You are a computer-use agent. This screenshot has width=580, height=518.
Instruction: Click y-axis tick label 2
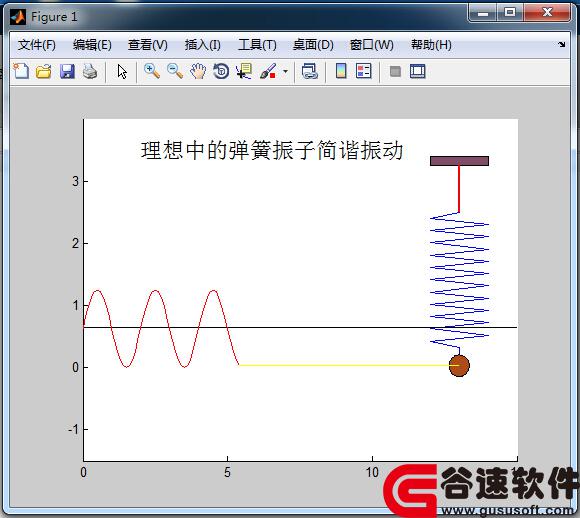(x=75, y=243)
